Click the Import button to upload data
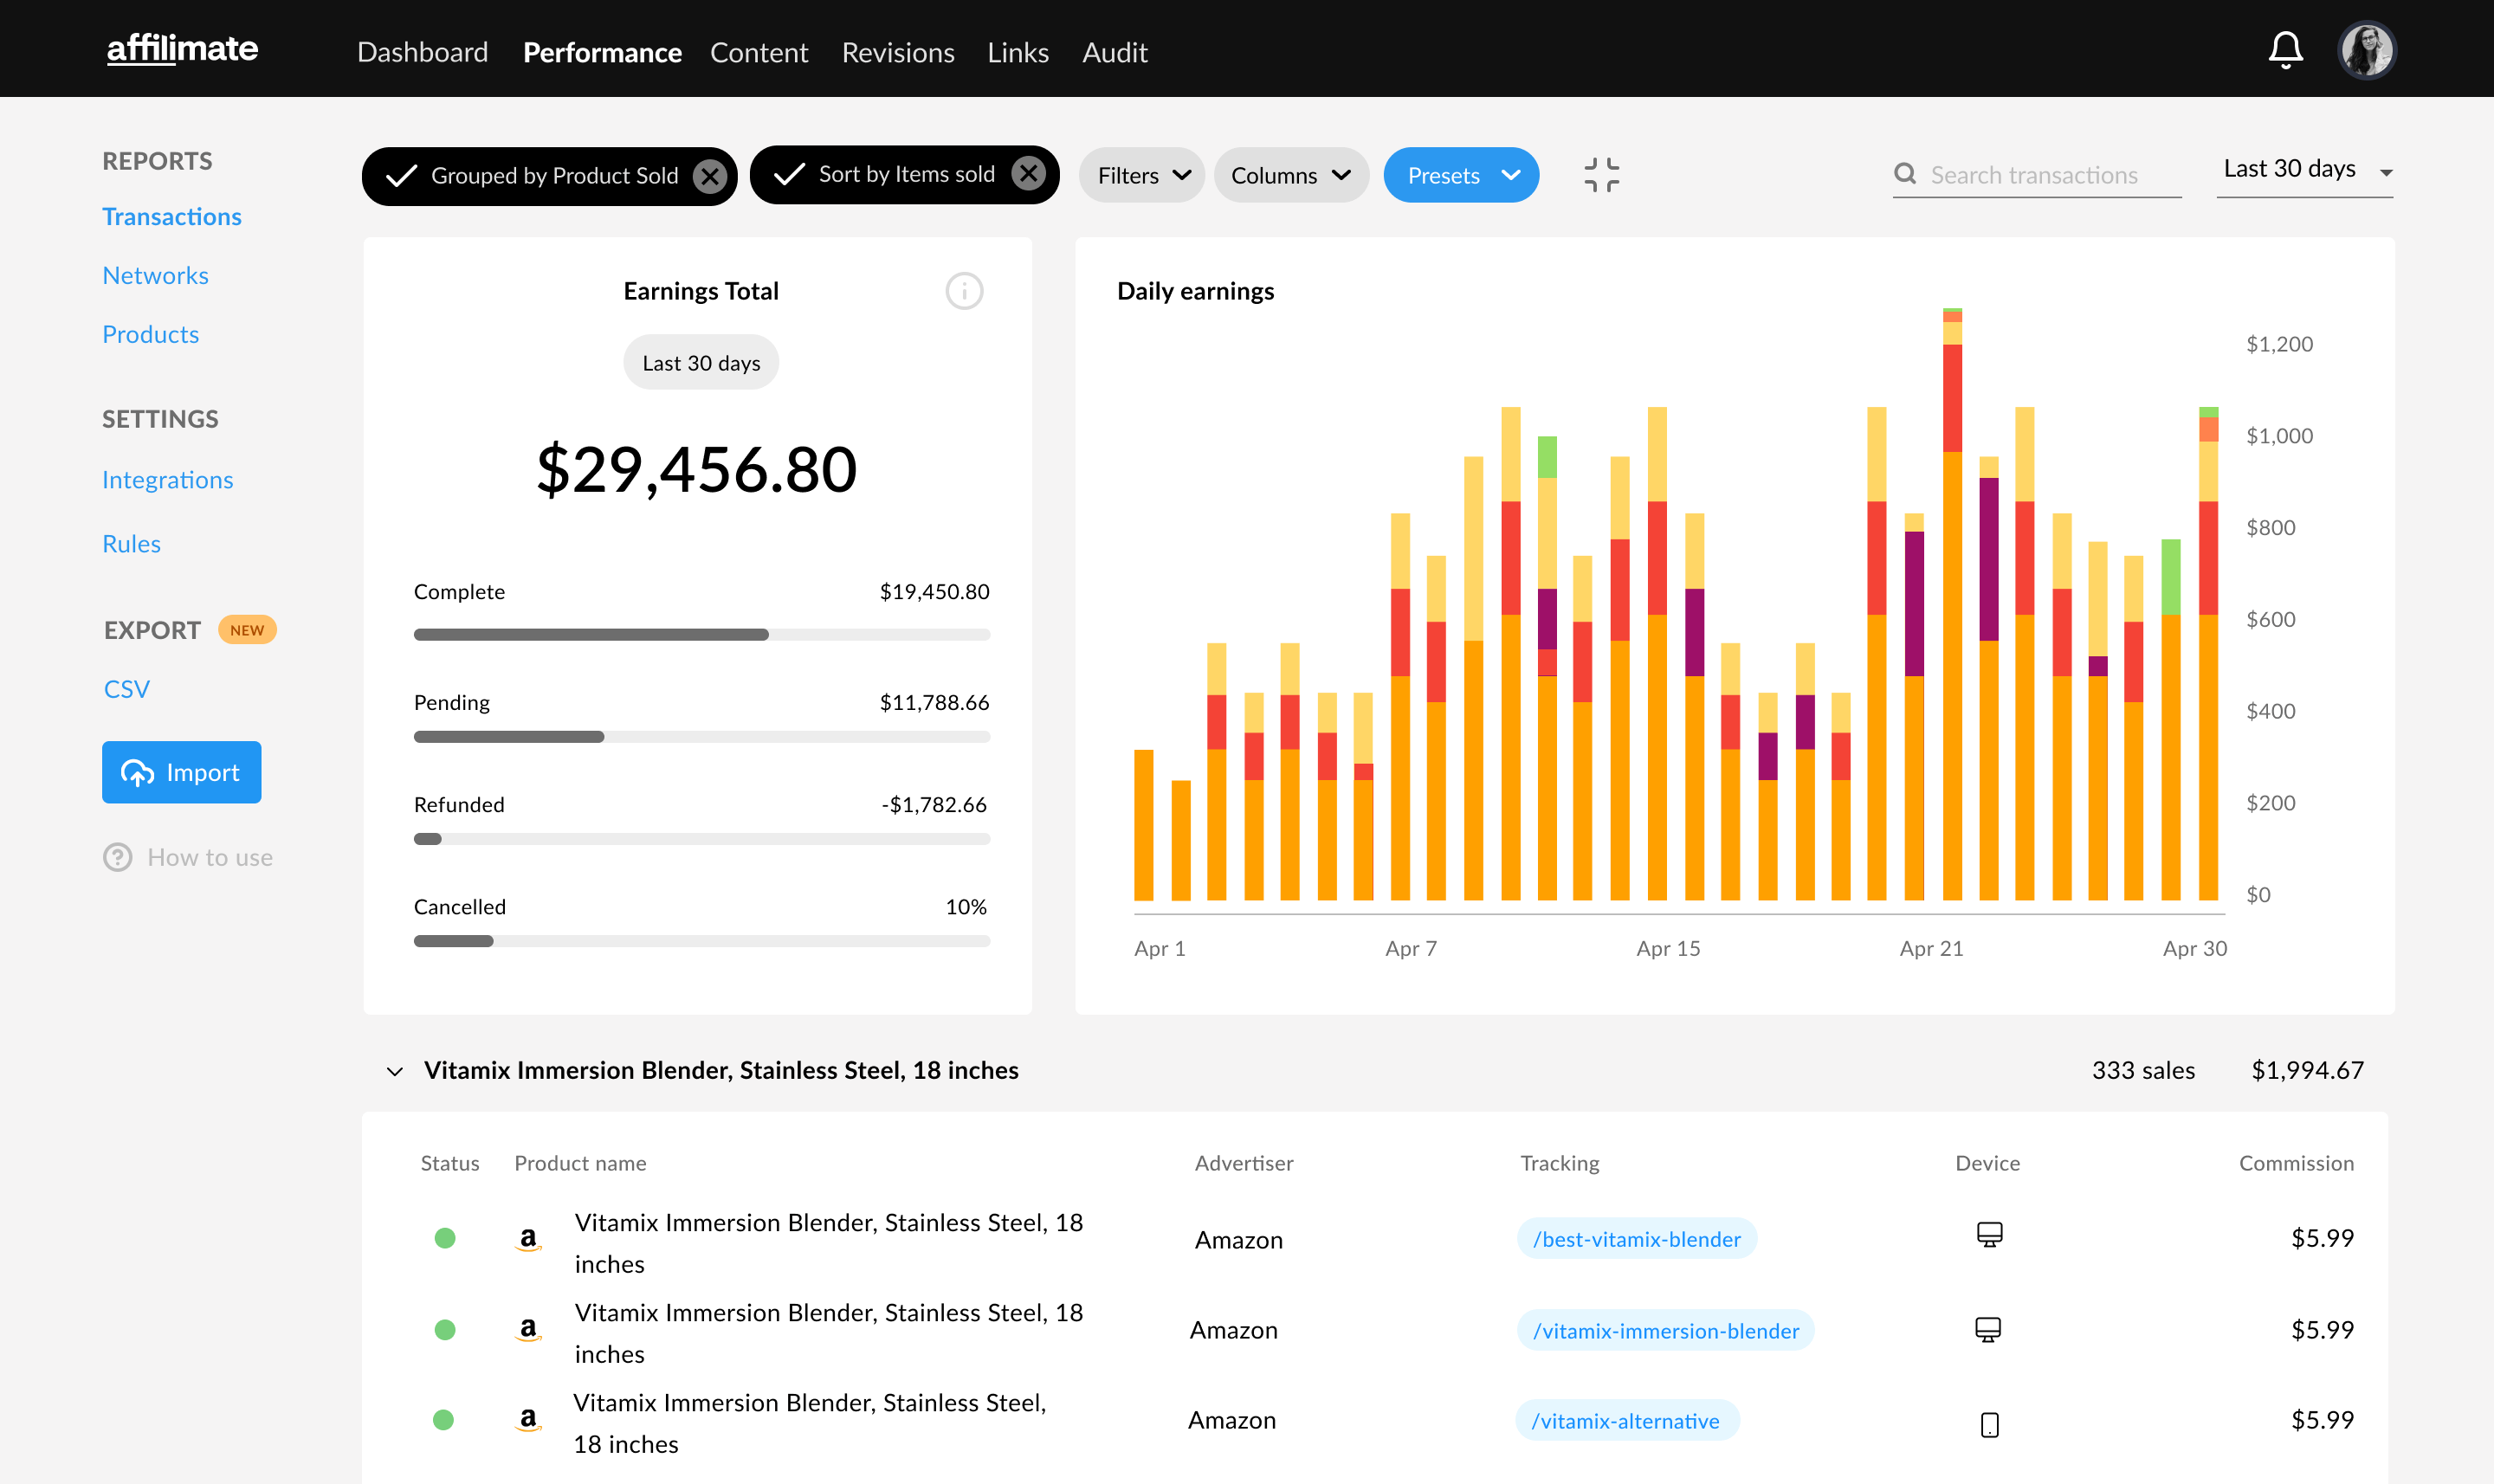Image resolution: width=2494 pixels, height=1484 pixels. (x=180, y=772)
